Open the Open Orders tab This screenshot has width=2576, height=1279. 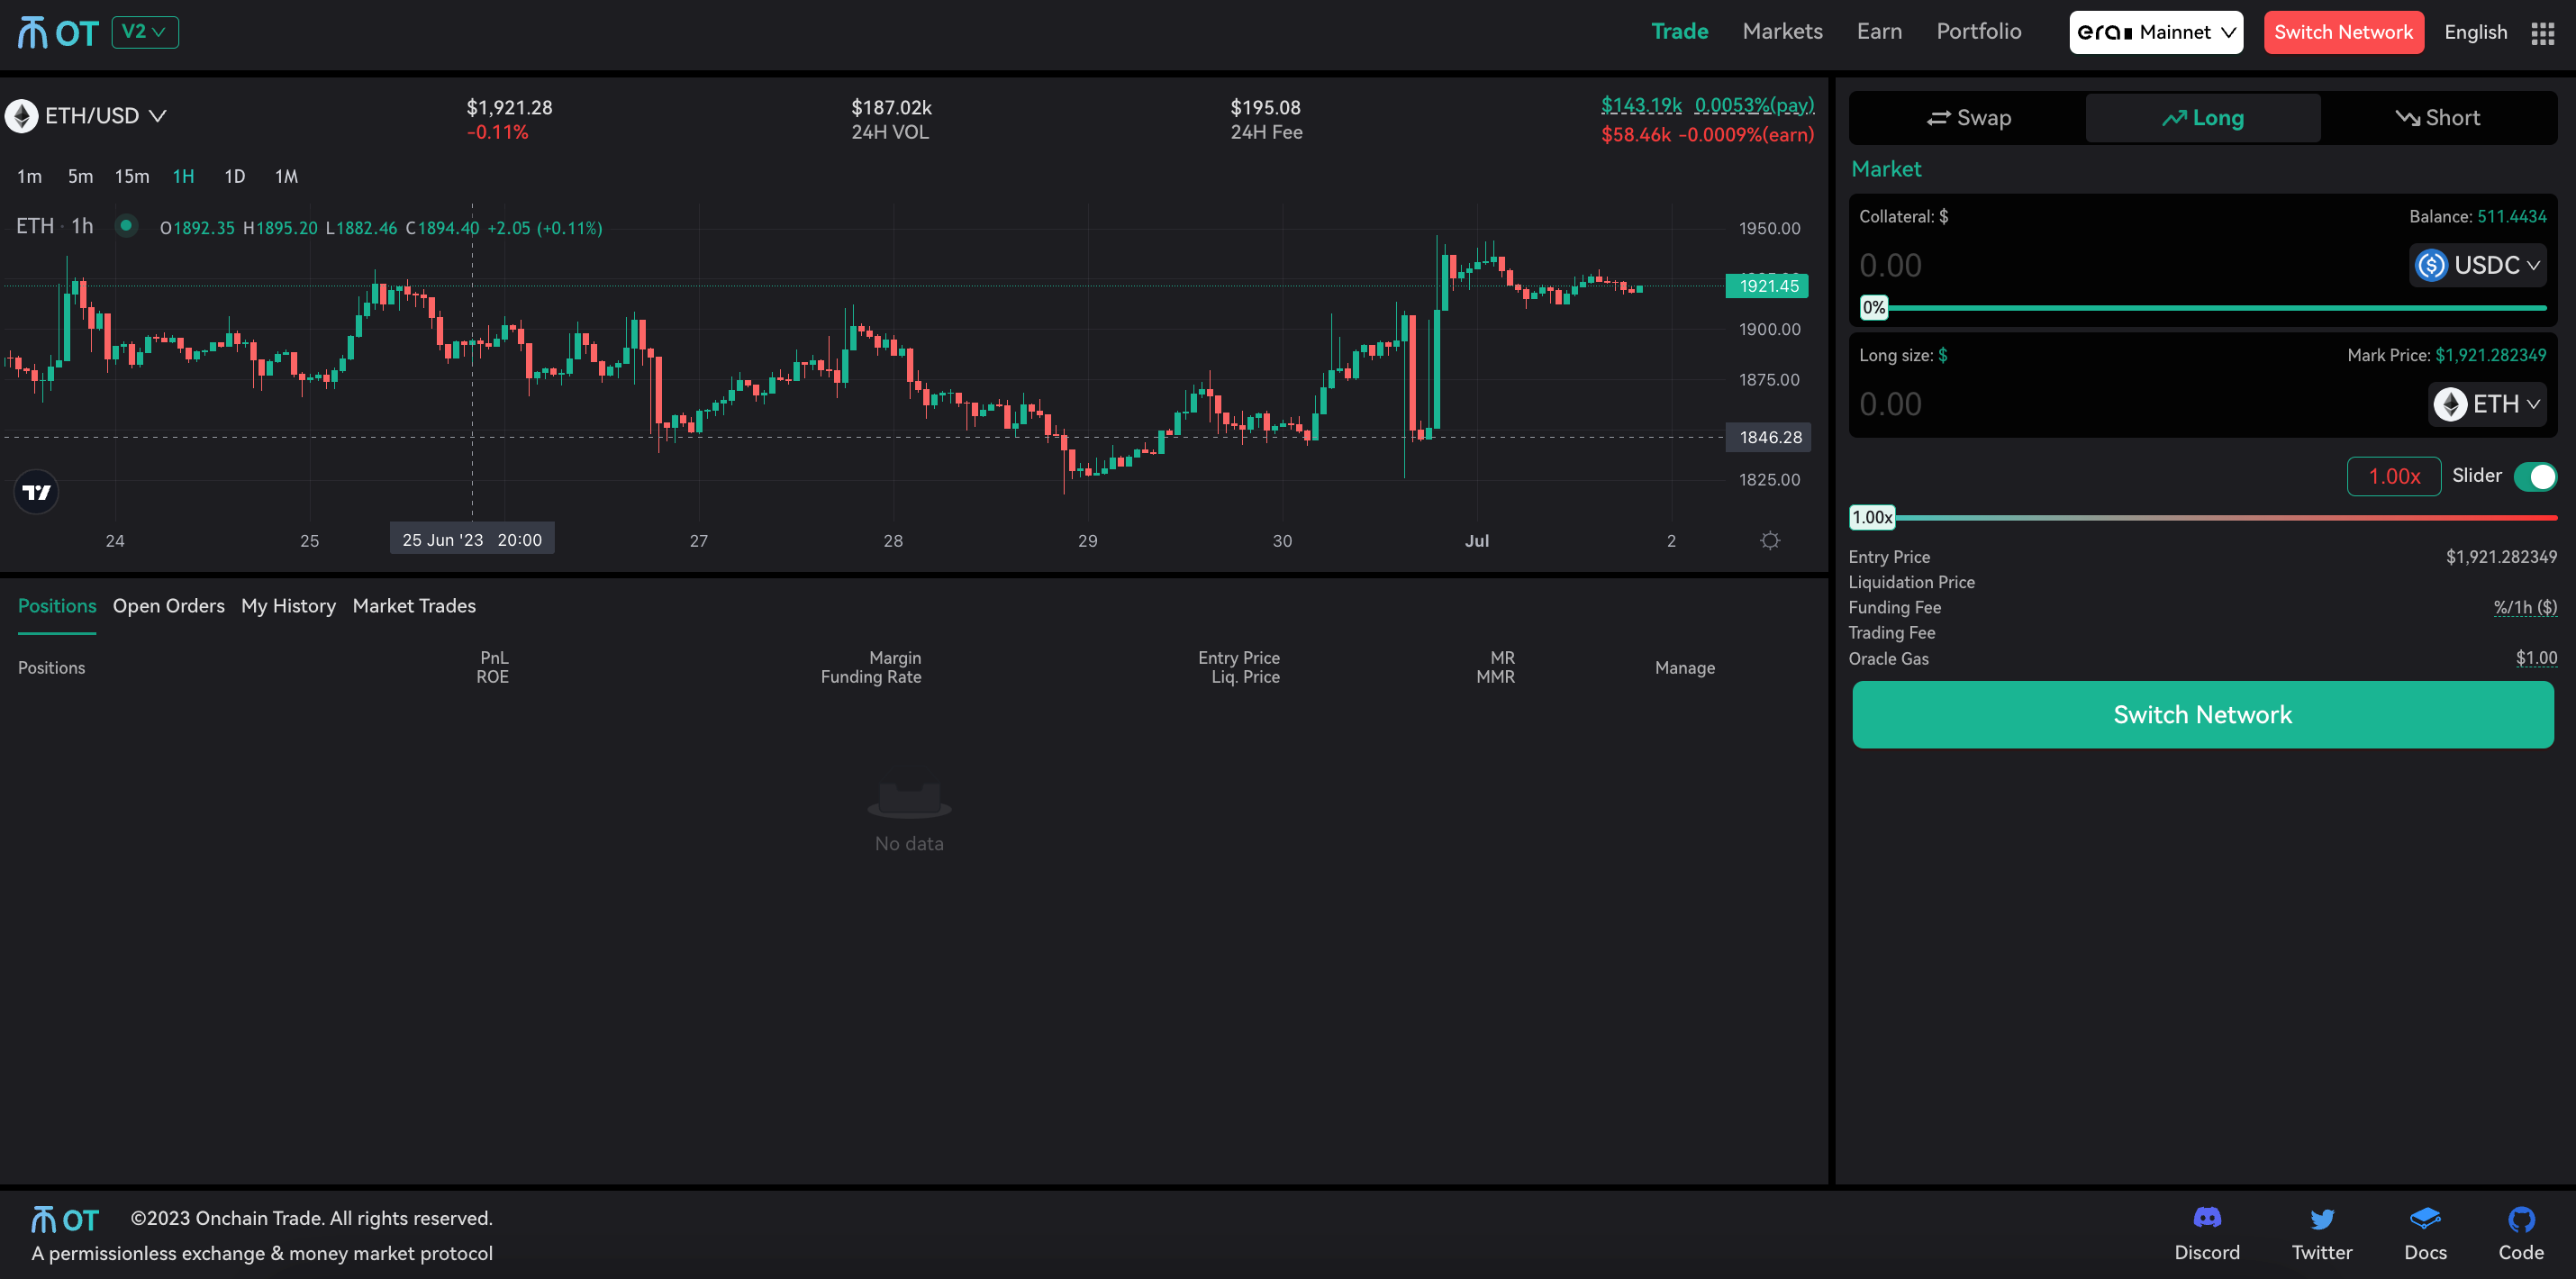(x=168, y=605)
